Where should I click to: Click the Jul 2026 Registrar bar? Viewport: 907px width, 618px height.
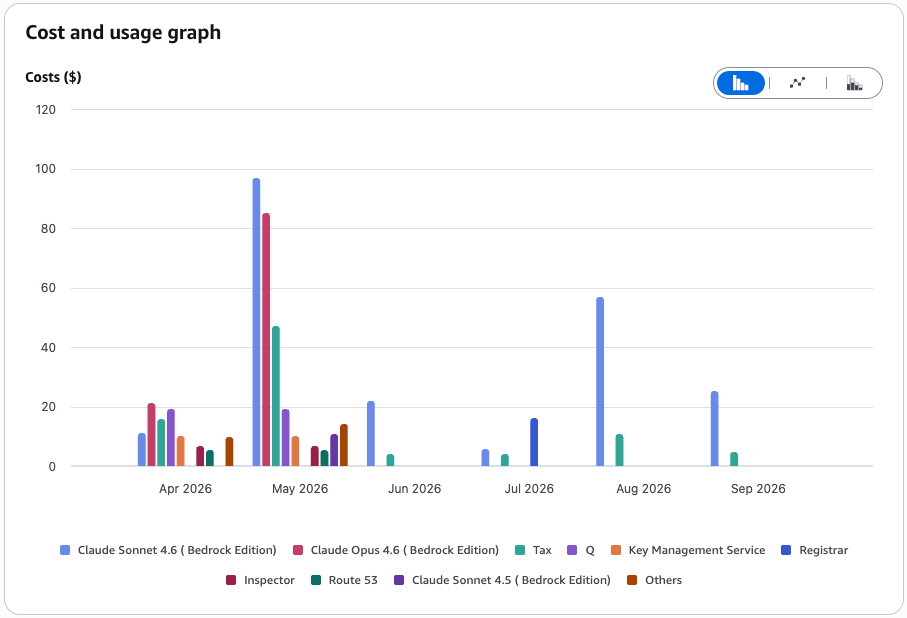point(534,442)
